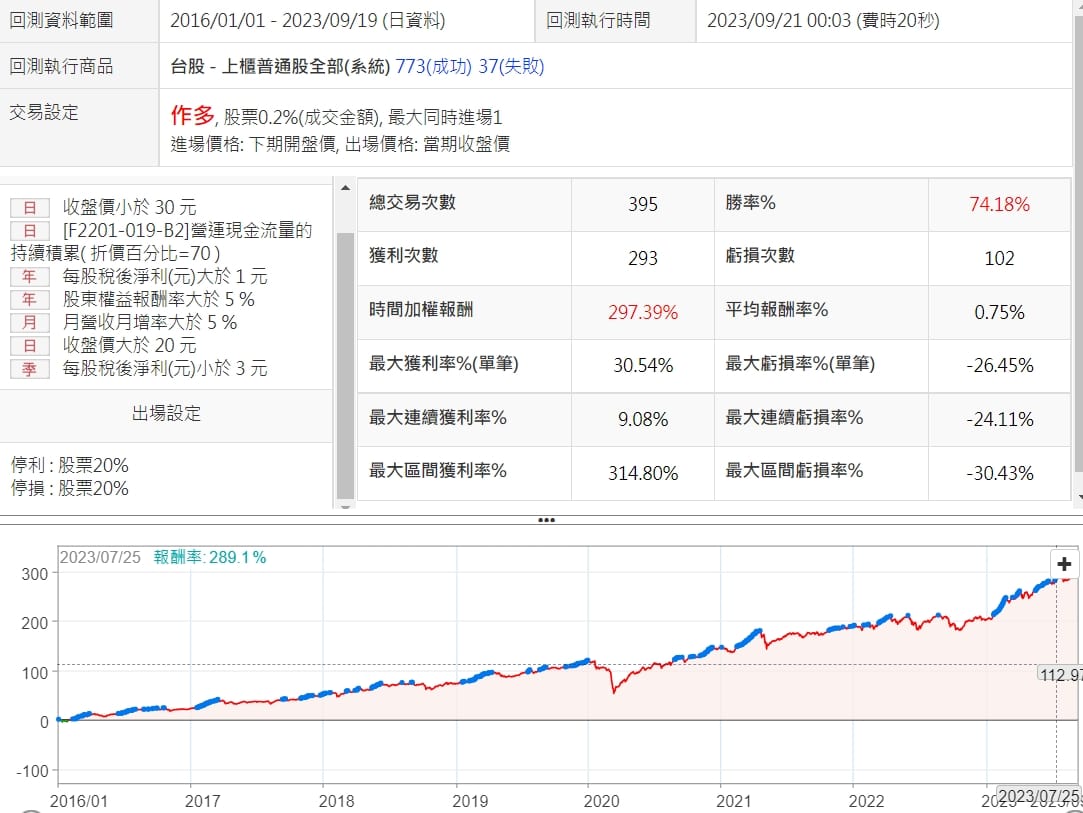Click the 年 badge beside 每股稅後淨利大於 1 元
Viewport: 1083px width, 813px height.
click(30, 277)
